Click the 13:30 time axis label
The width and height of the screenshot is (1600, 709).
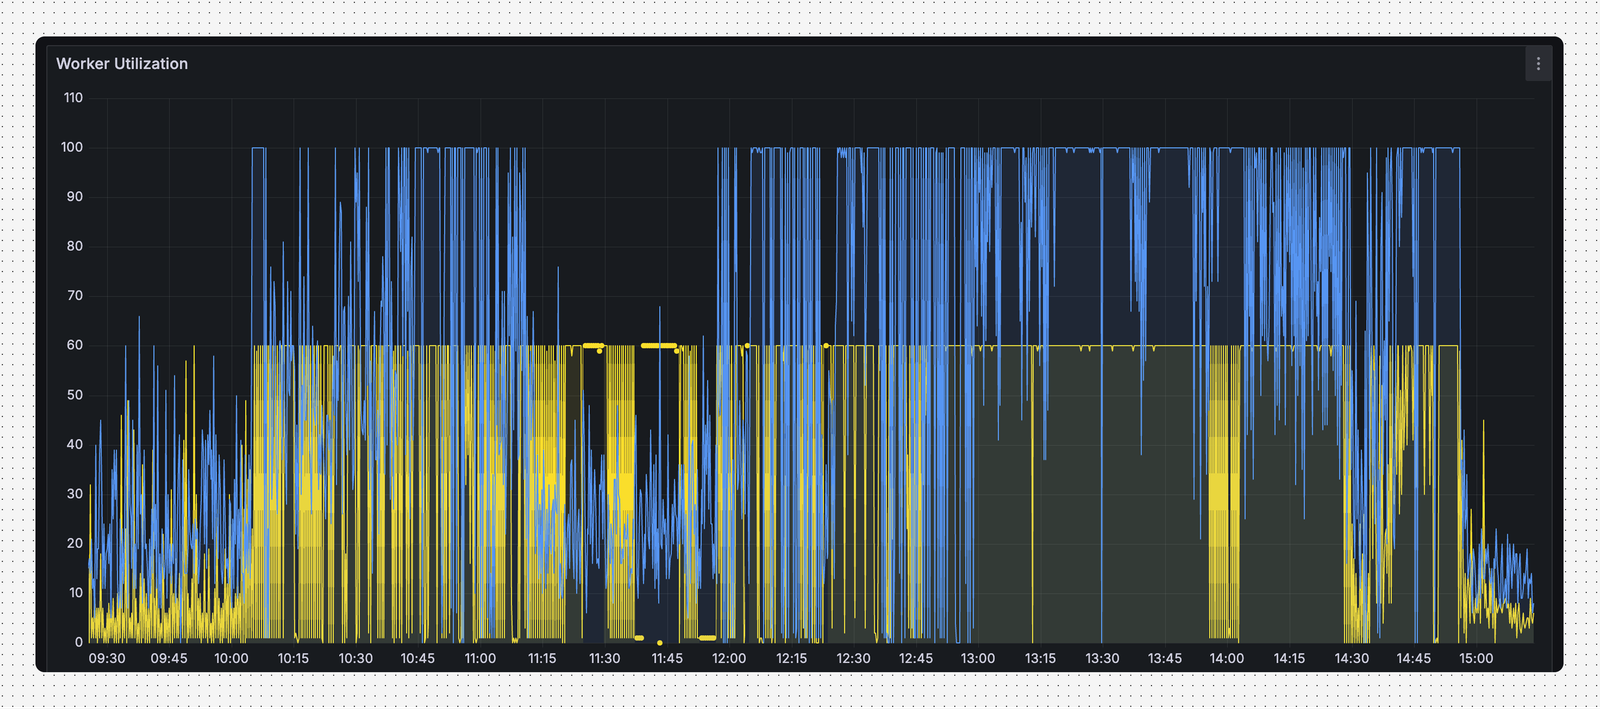pos(1102,659)
